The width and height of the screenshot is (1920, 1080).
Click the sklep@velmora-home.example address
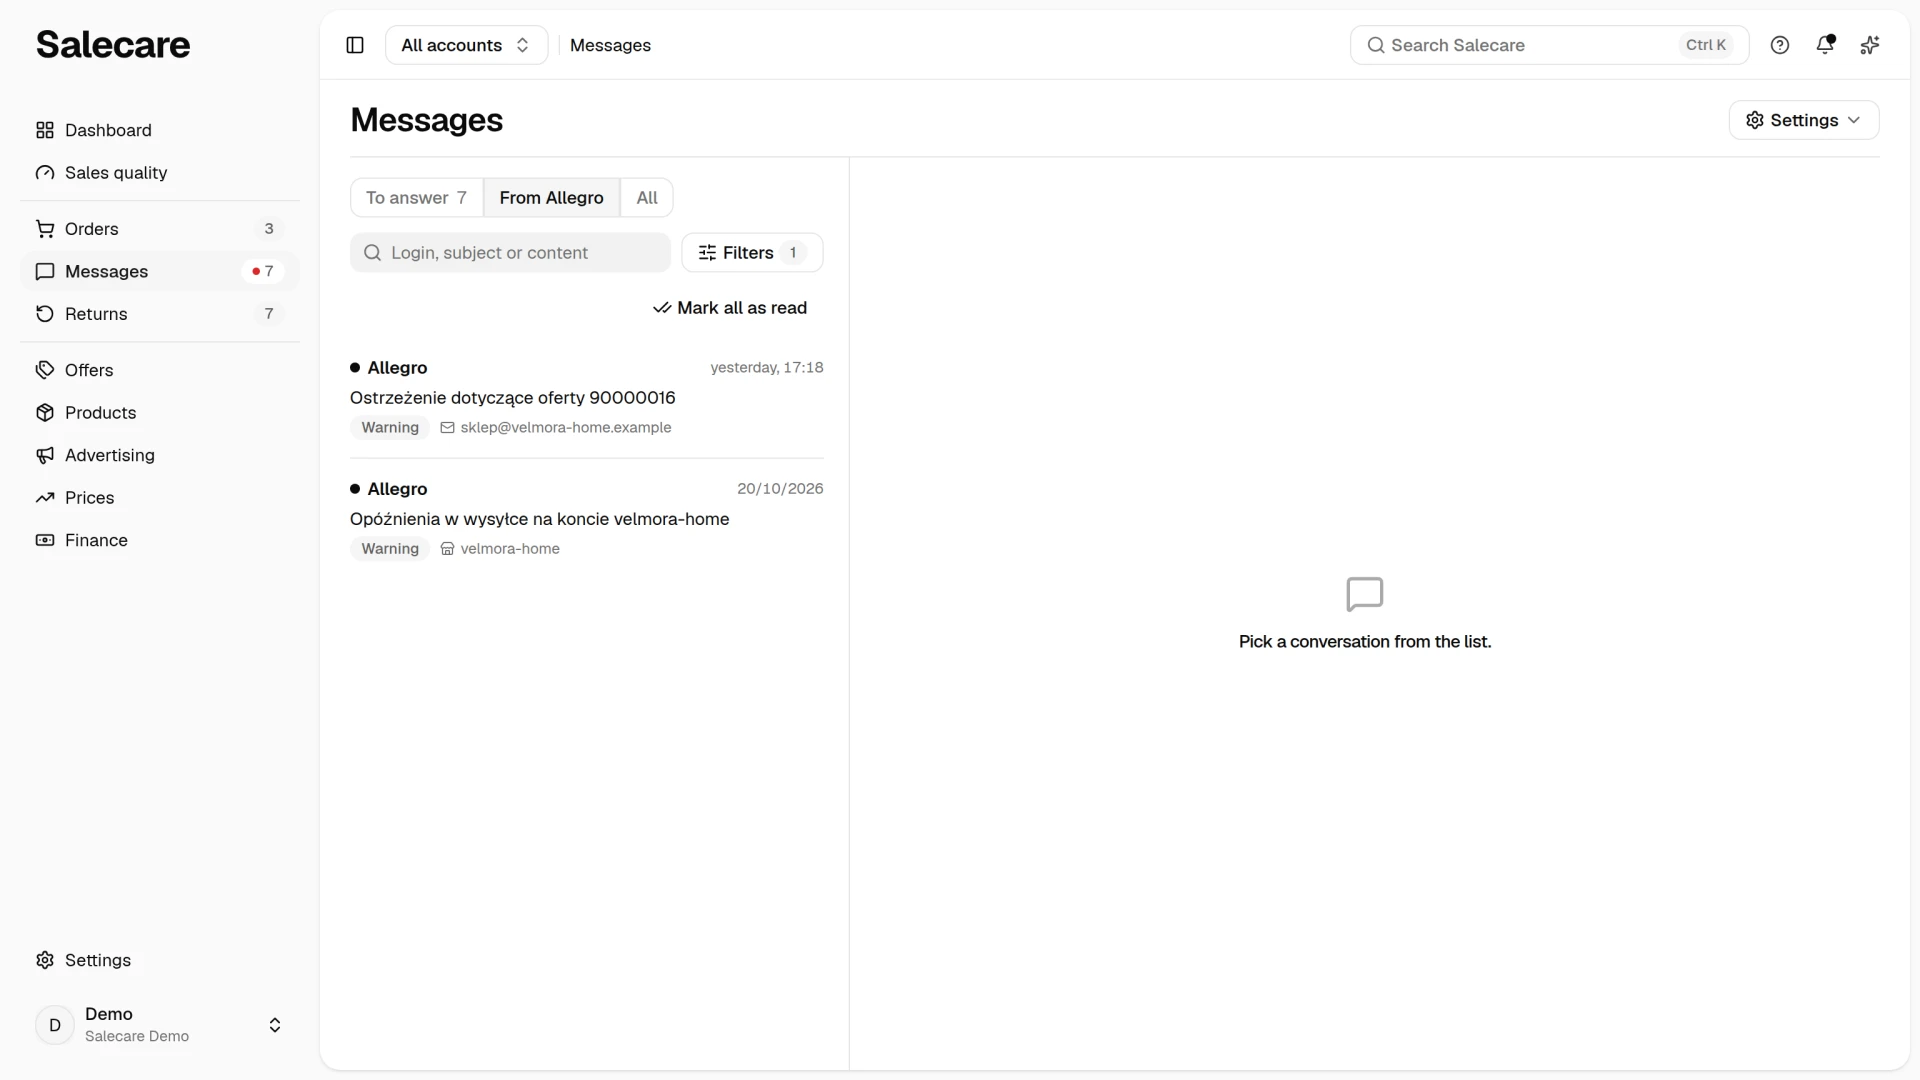[x=565, y=428]
